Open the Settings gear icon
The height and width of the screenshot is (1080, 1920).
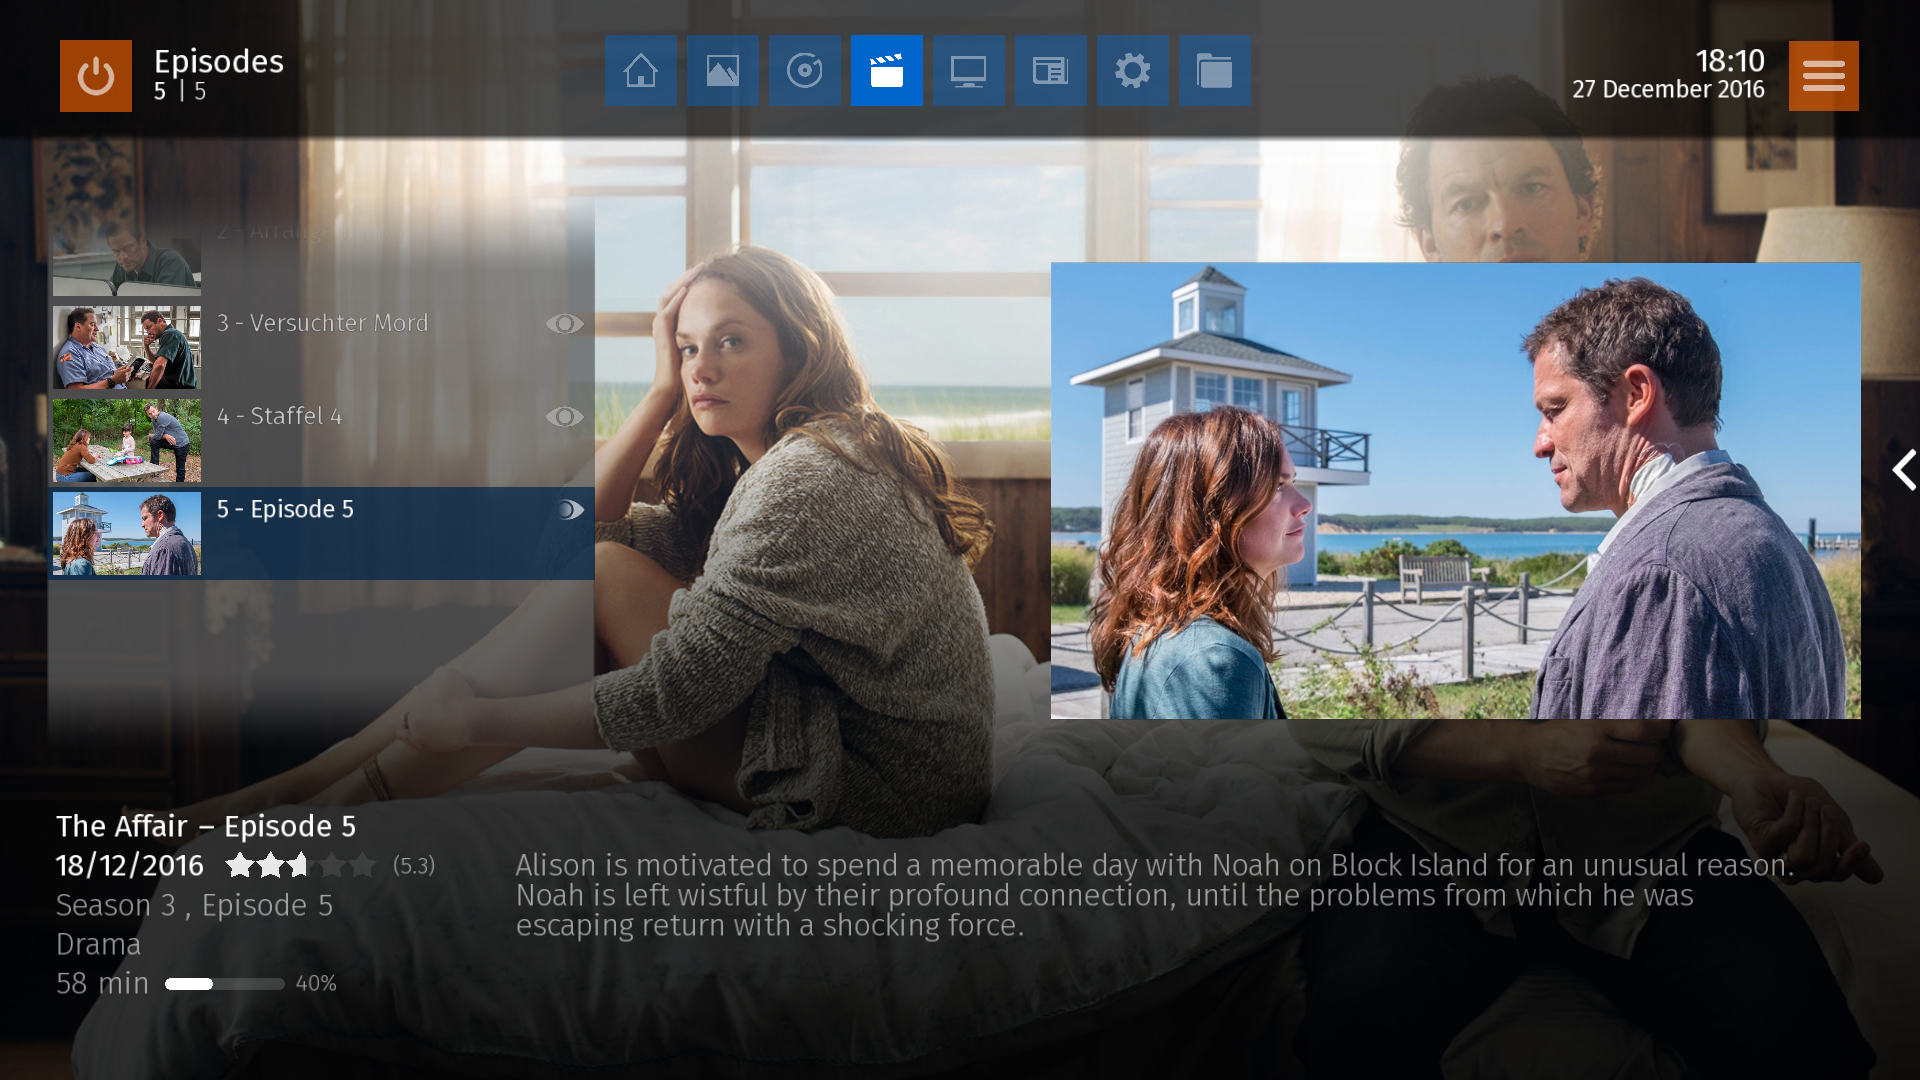tap(1133, 71)
